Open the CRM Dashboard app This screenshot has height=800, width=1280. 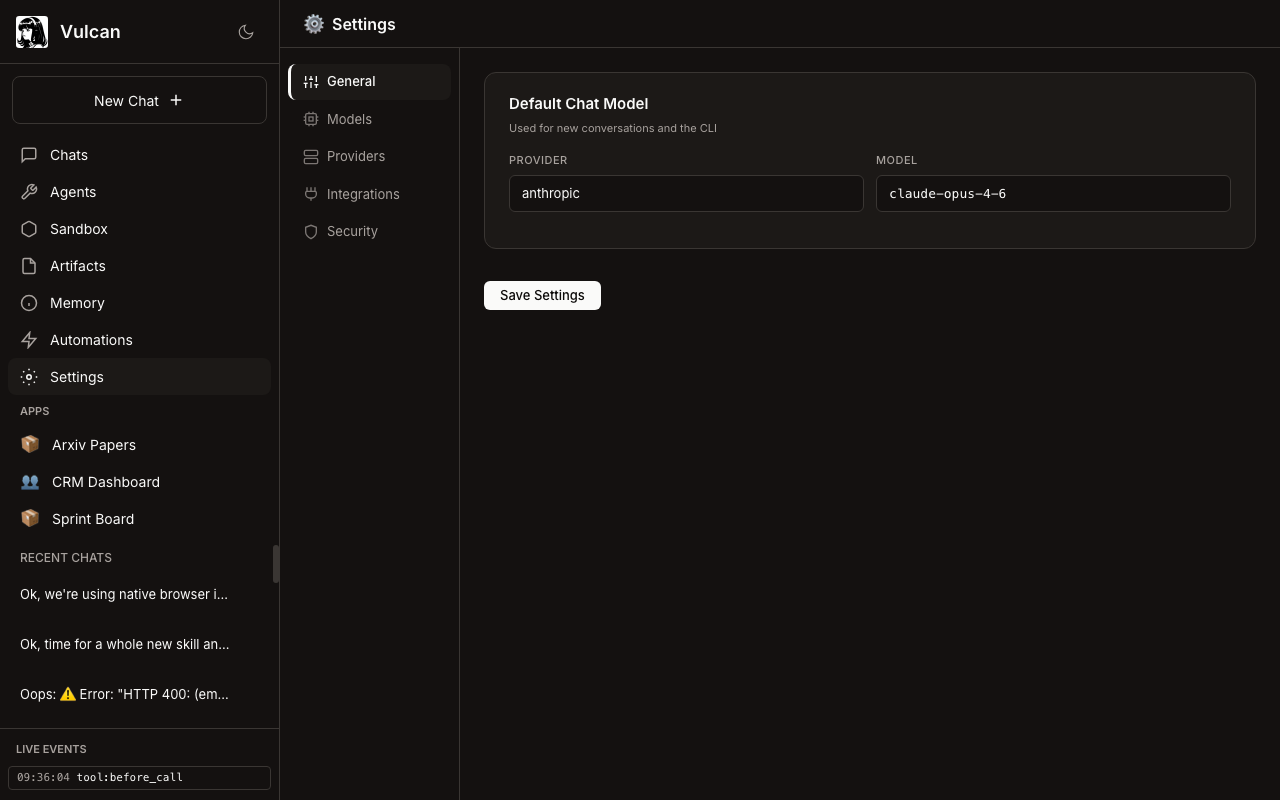(x=105, y=482)
